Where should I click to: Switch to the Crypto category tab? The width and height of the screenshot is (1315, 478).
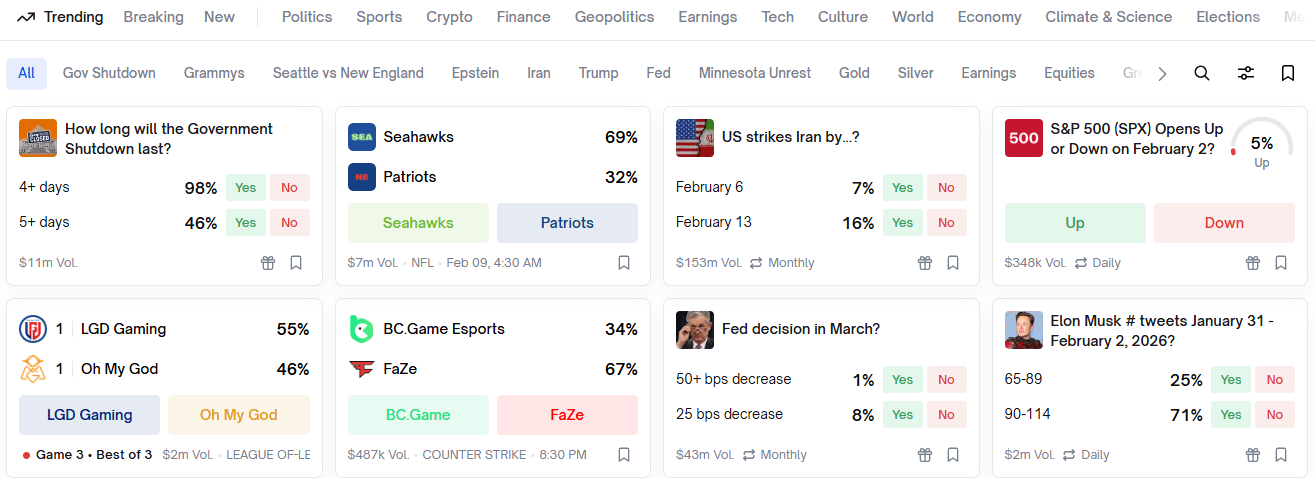click(x=450, y=17)
